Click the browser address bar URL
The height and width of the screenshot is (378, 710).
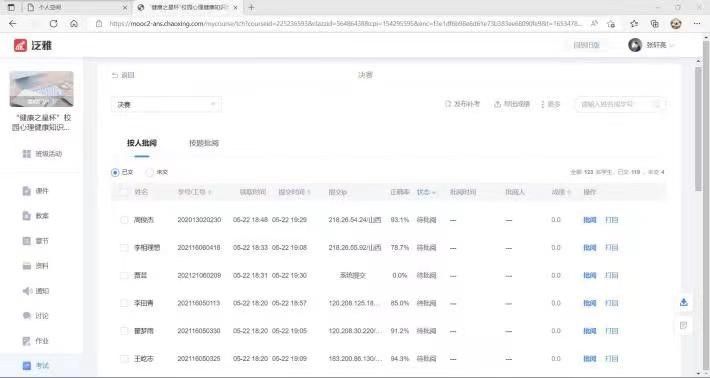tap(346, 24)
